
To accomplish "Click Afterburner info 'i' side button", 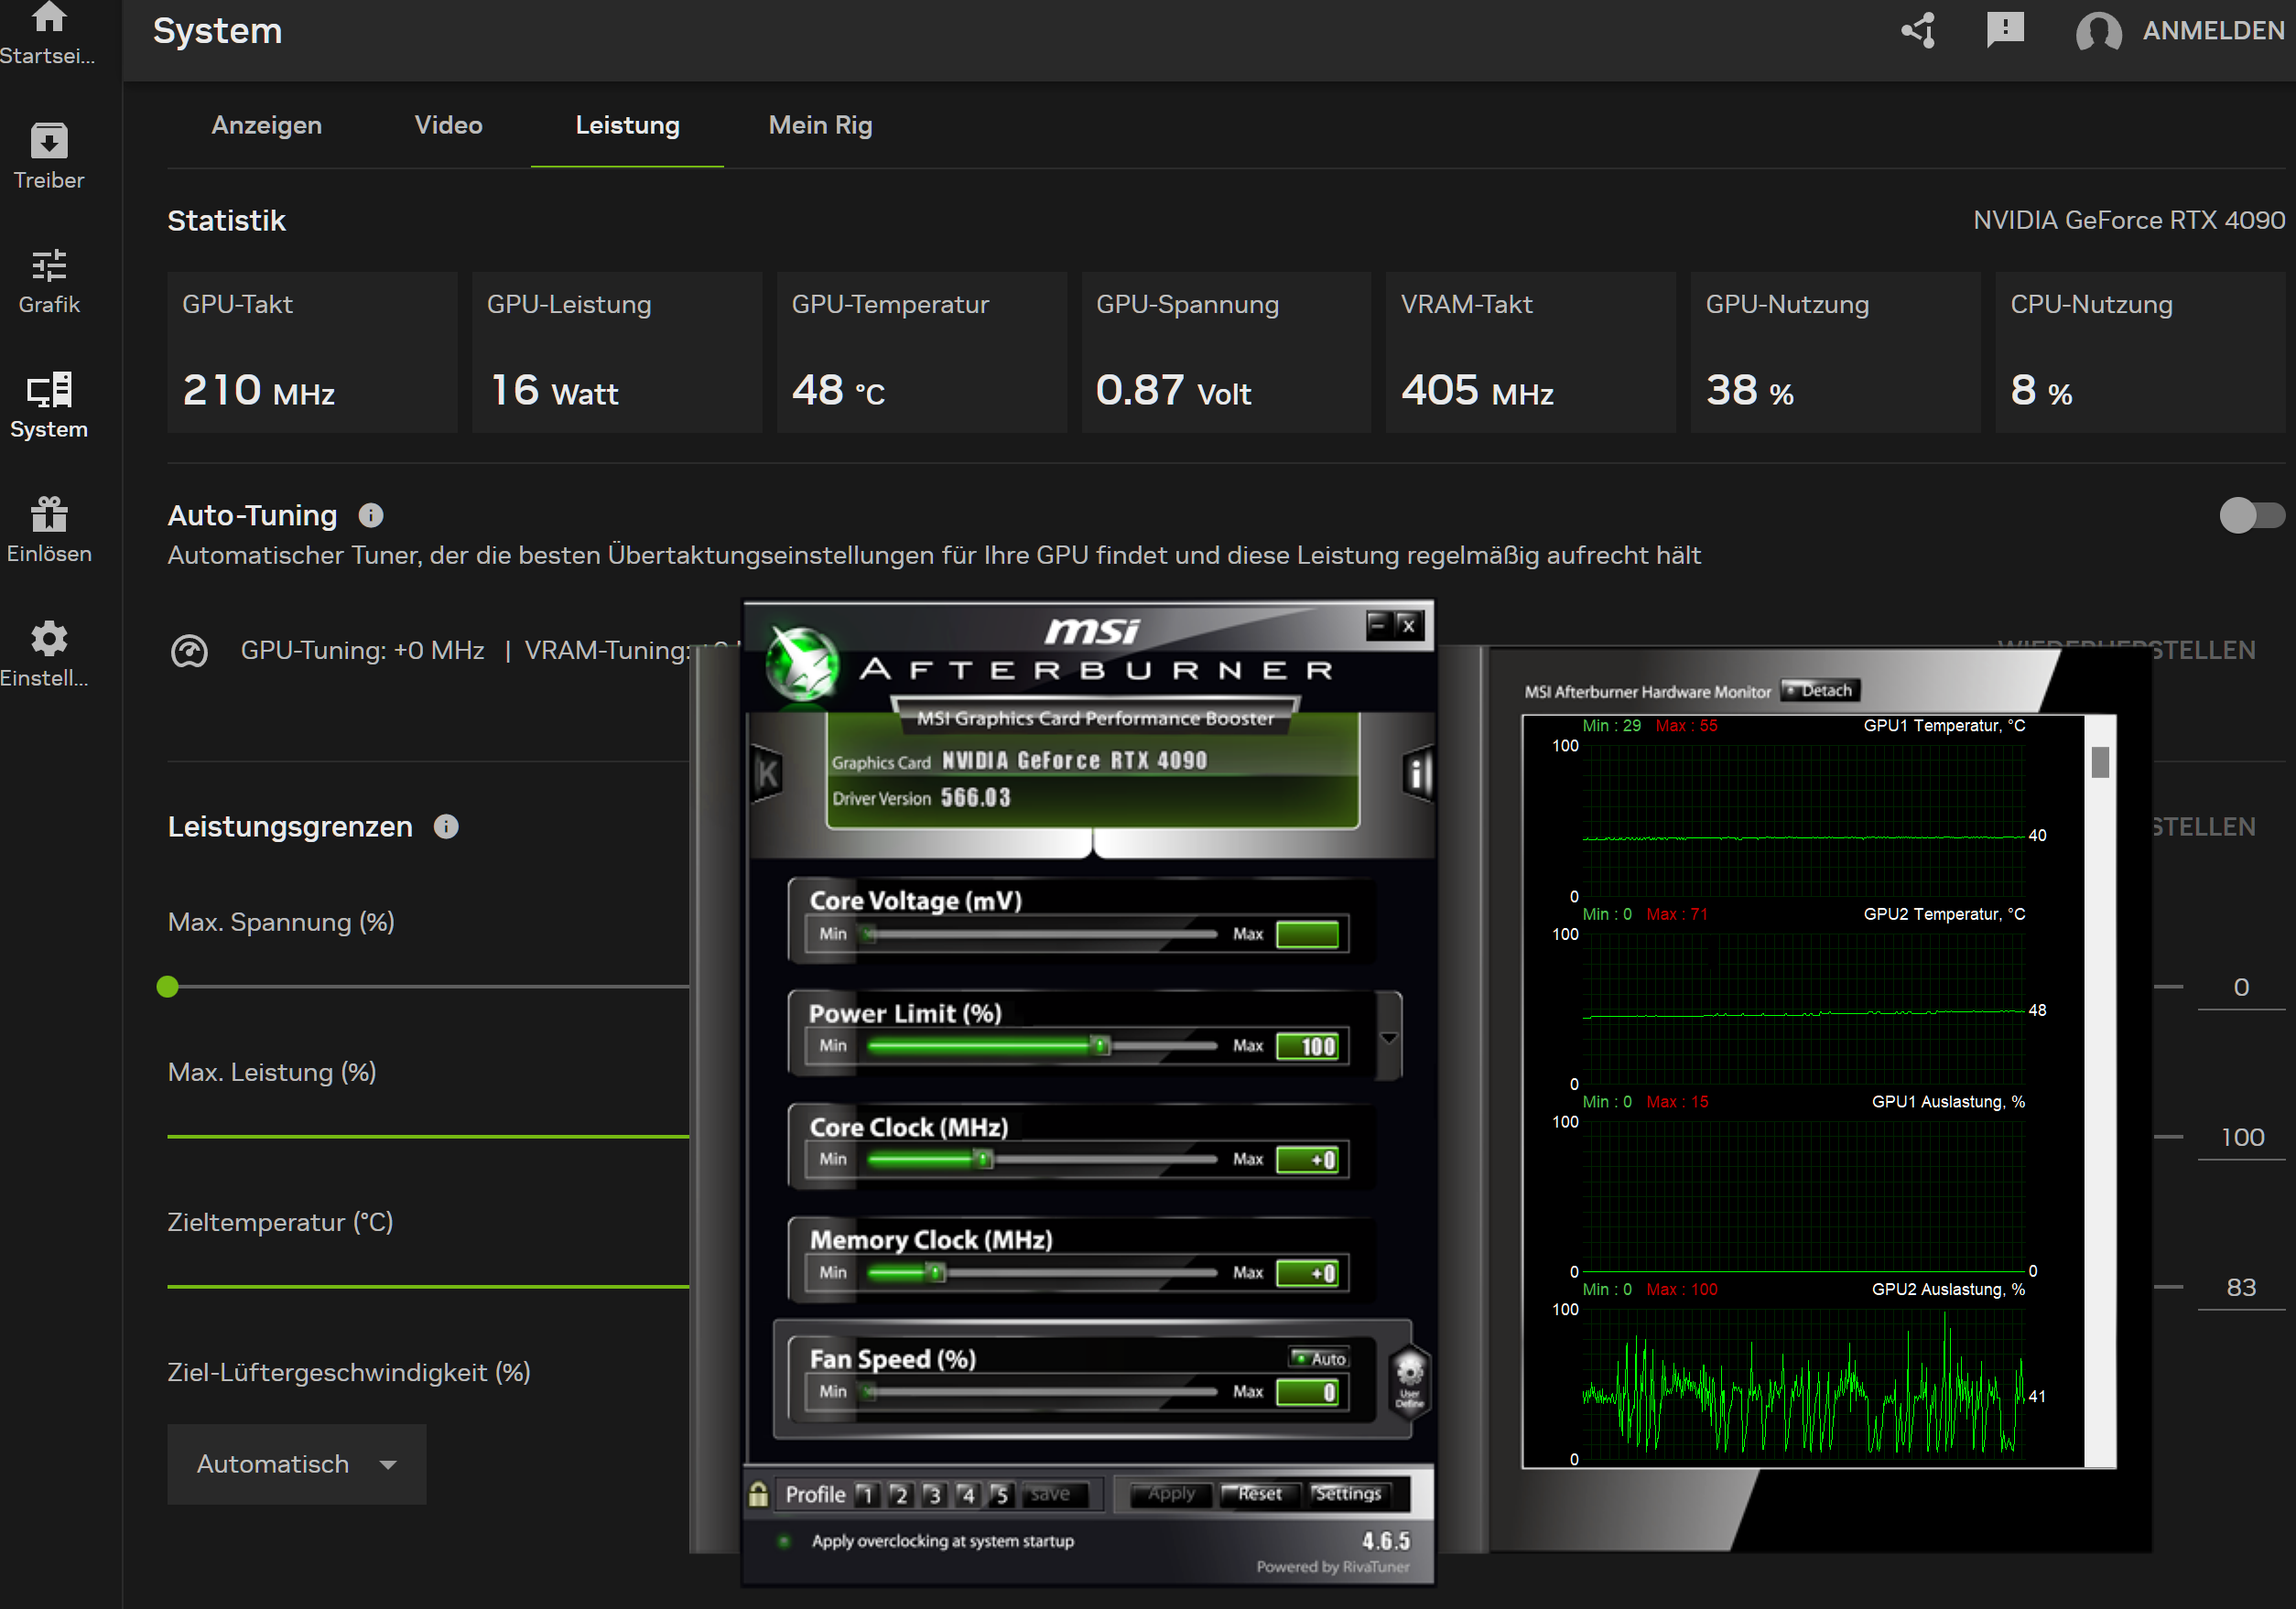I will coord(1417,773).
